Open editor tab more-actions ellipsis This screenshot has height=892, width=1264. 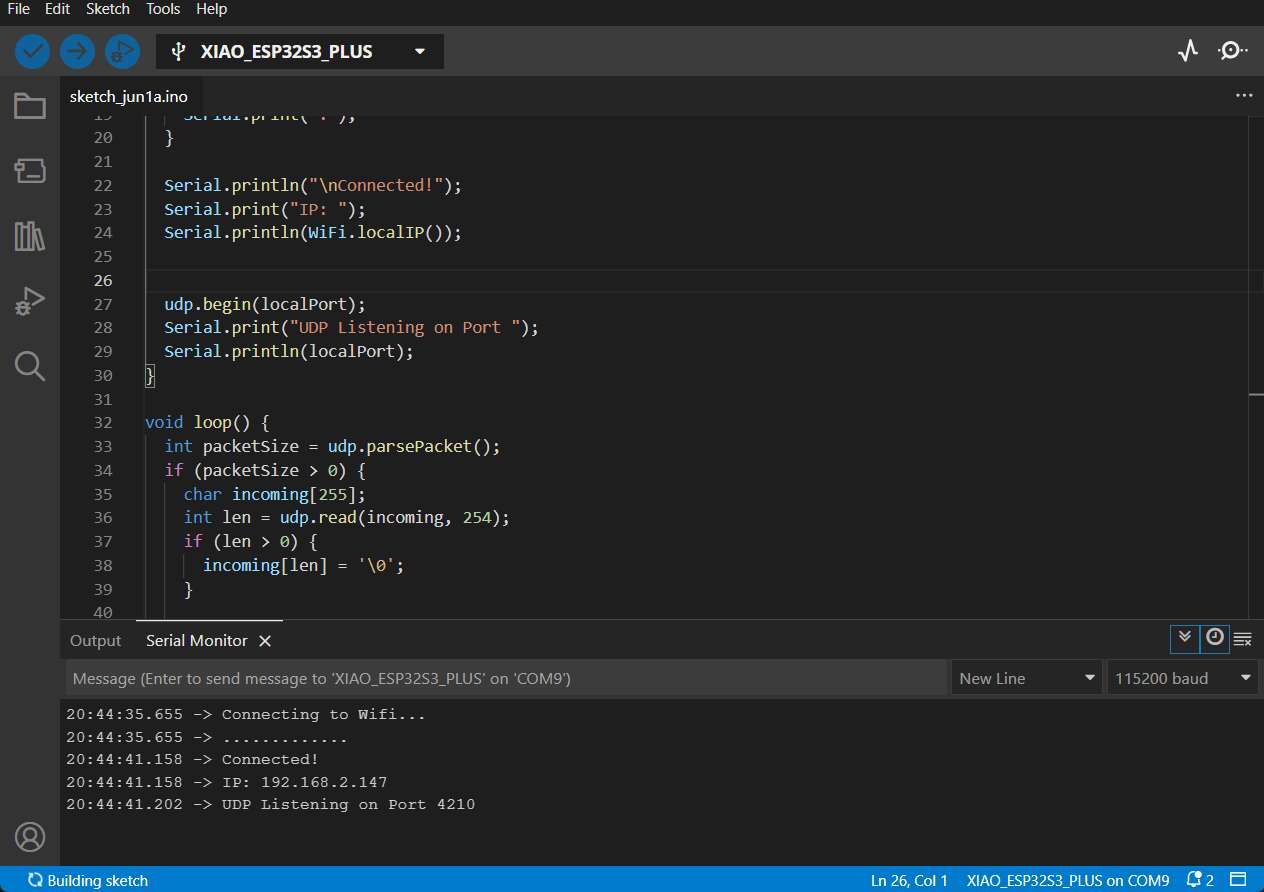point(1244,96)
